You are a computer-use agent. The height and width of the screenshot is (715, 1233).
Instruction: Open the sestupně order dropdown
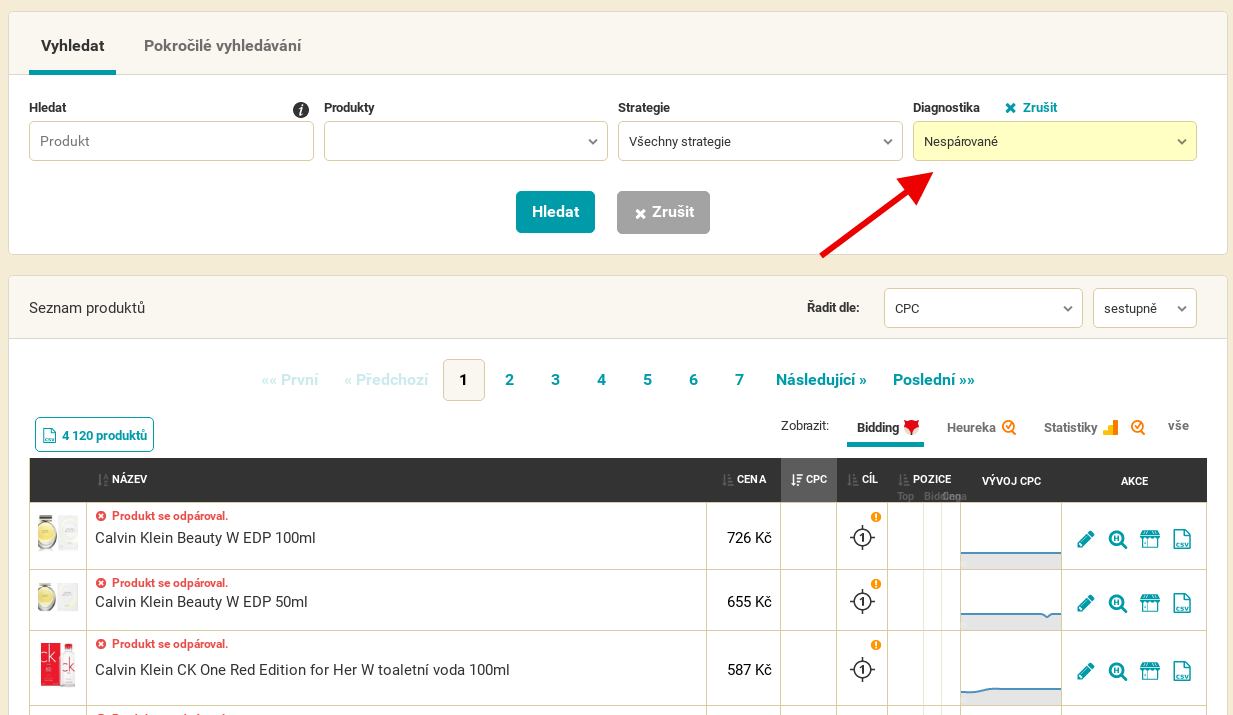[1145, 308]
